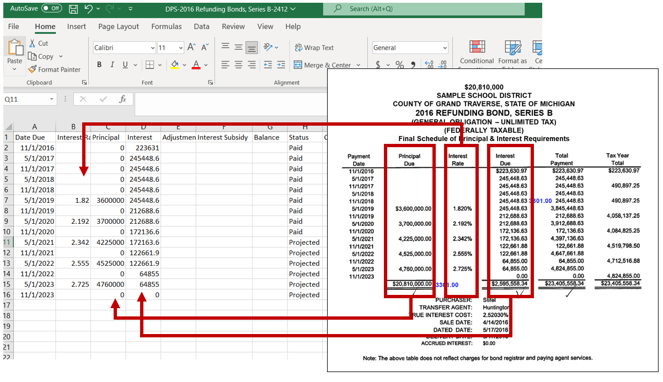Click the Bottom Align icon

[252, 47]
